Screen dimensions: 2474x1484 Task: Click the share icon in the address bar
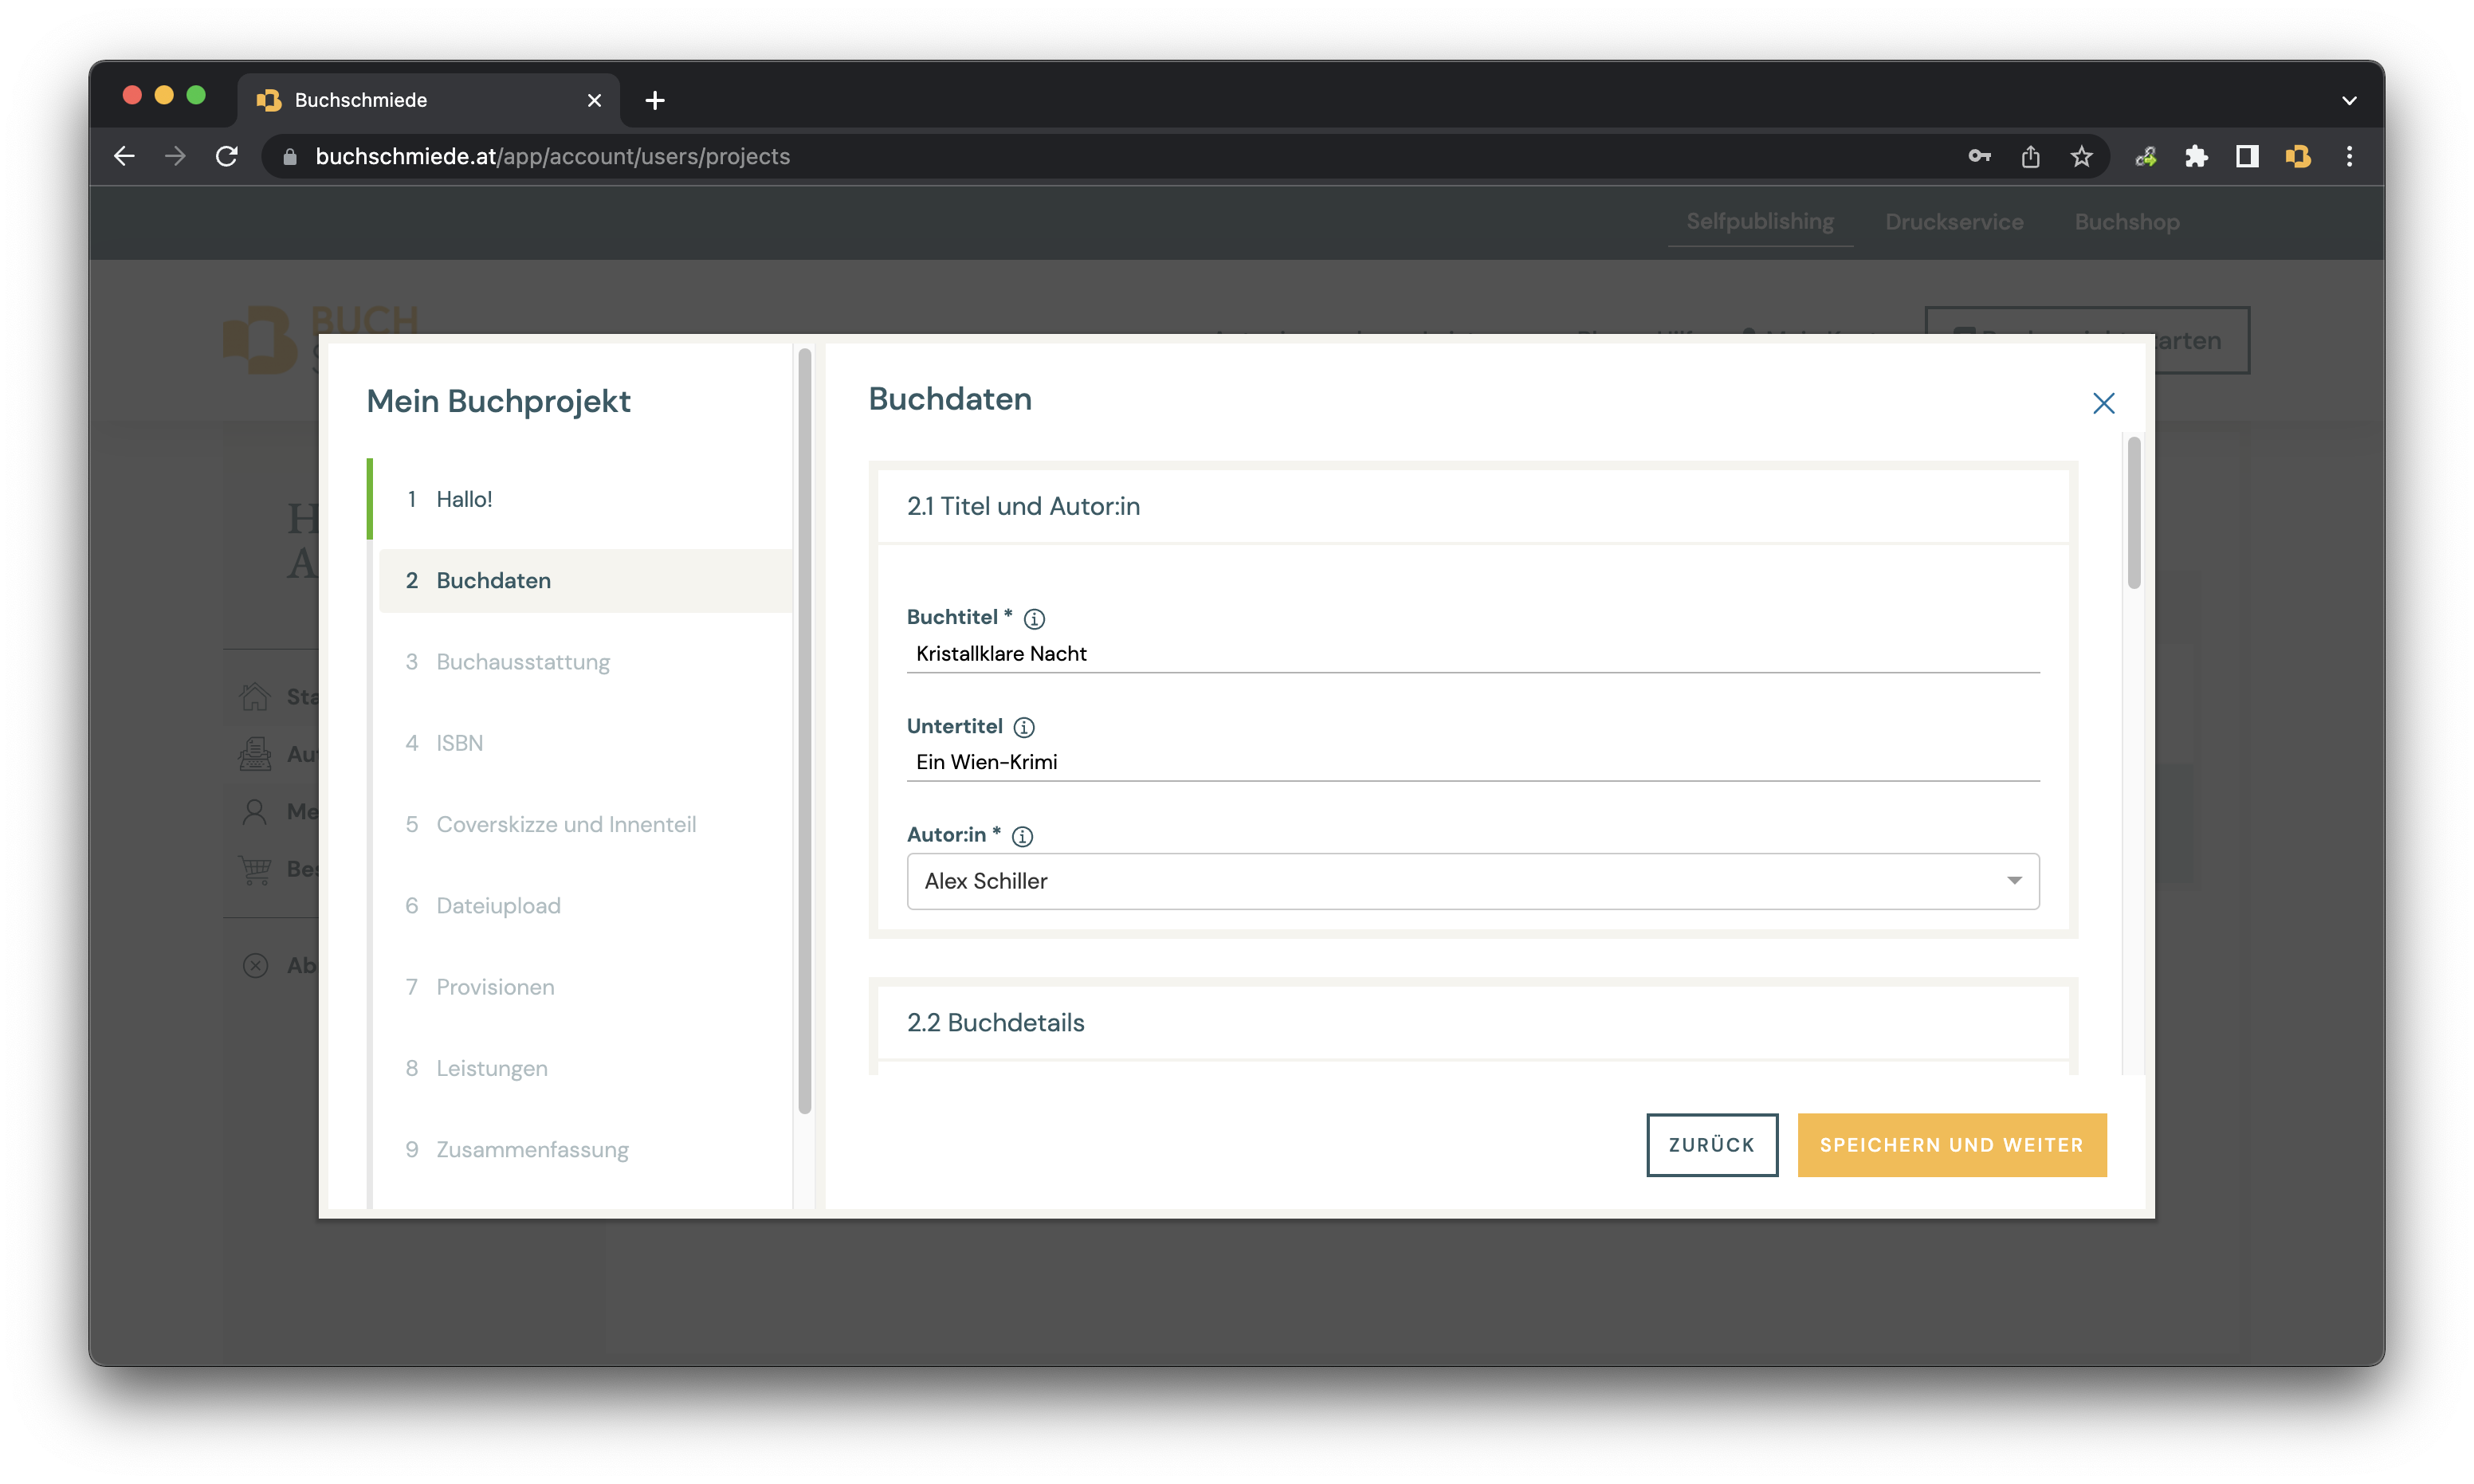[x=2030, y=156]
